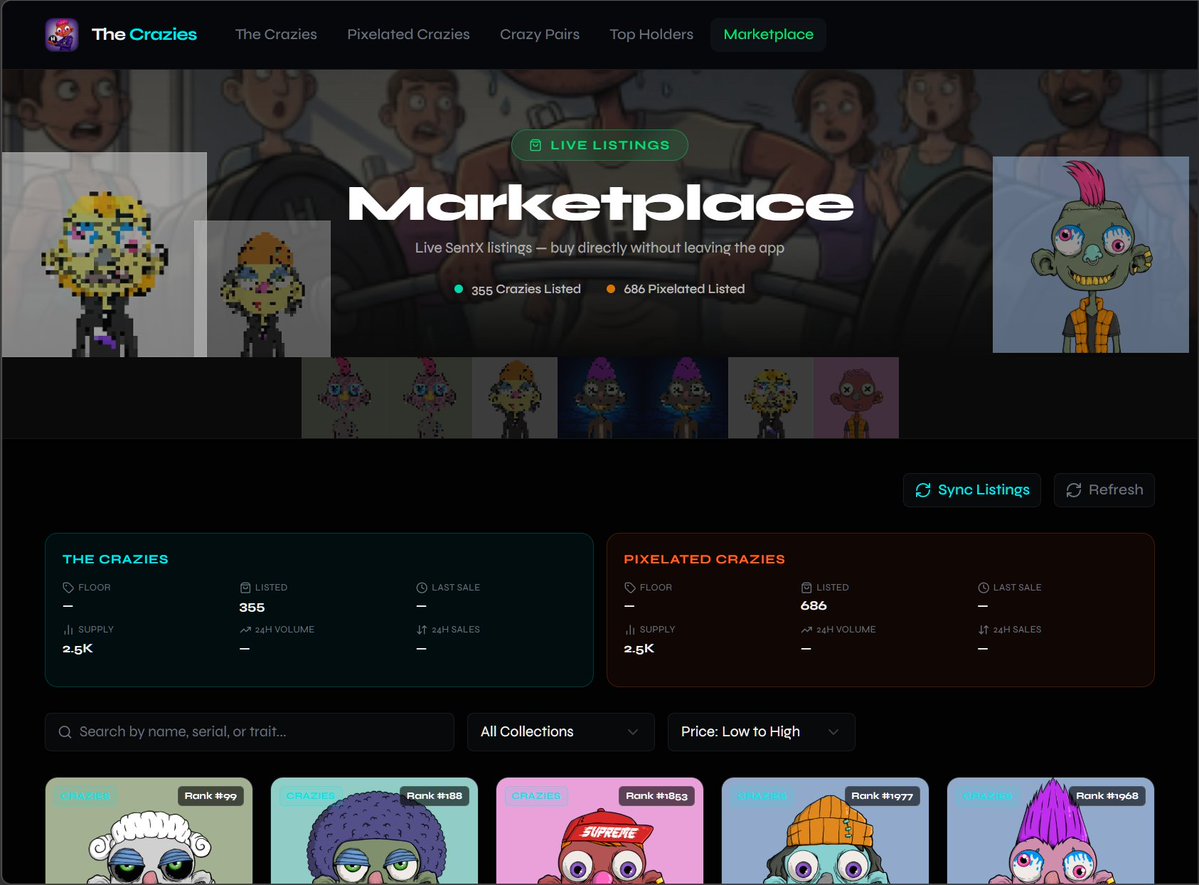Image resolution: width=1199 pixels, height=885 pixels.
Task: Expand All Collections chevron arrow
Action: pyautogui.click(x=632, y=732)
